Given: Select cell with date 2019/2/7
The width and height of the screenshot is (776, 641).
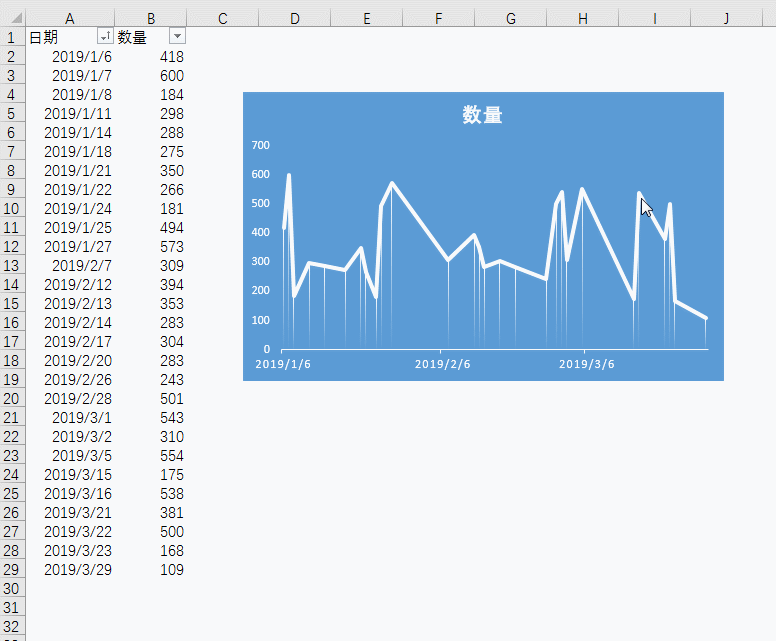Looking at the screenshot, I should pyautogui.click(x=70, y=265).
